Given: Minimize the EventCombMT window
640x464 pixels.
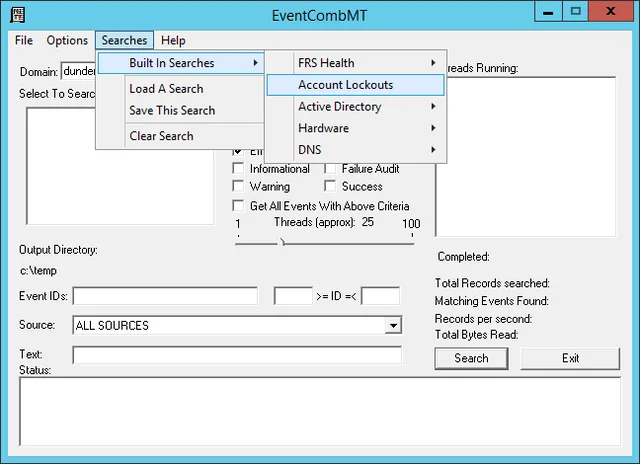Looking at the screenshot, I should pos(548,12).
